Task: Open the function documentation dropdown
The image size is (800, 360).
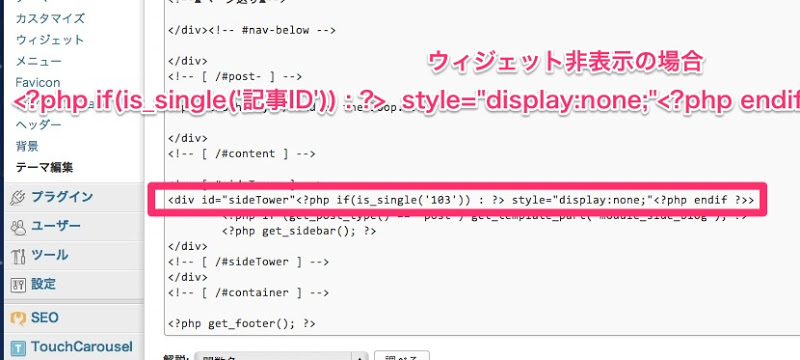Action: coord(281,356)
